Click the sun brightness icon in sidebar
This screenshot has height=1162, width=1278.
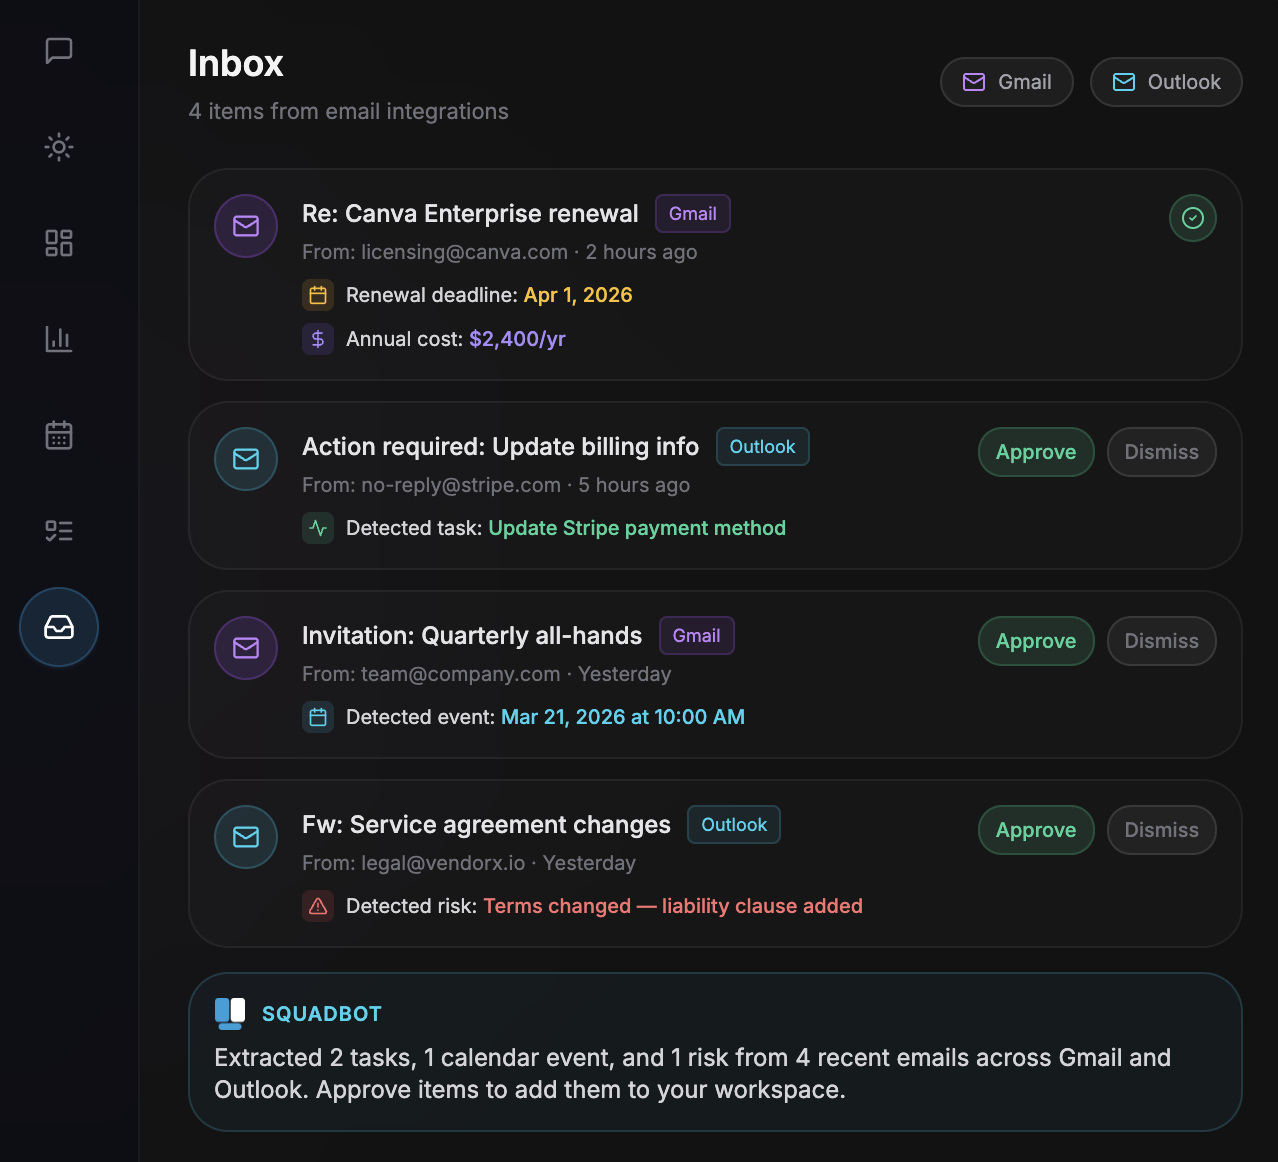tap(58, 147)
